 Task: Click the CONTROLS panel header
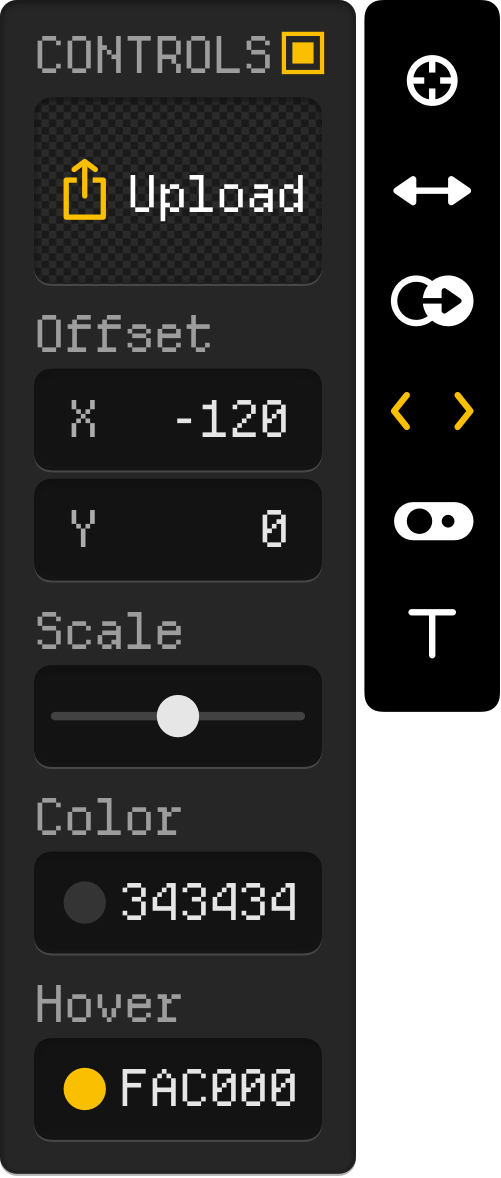tap(154, 54)
